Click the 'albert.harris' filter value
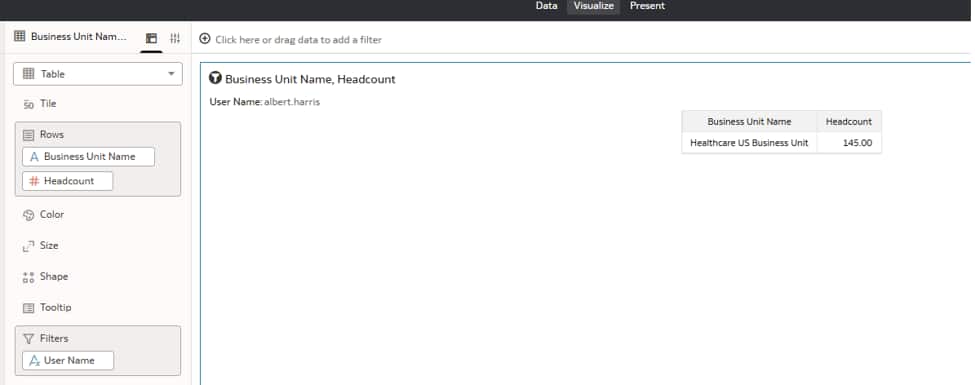Viewport: 975px width, 385px height. [x=292, y=102]
